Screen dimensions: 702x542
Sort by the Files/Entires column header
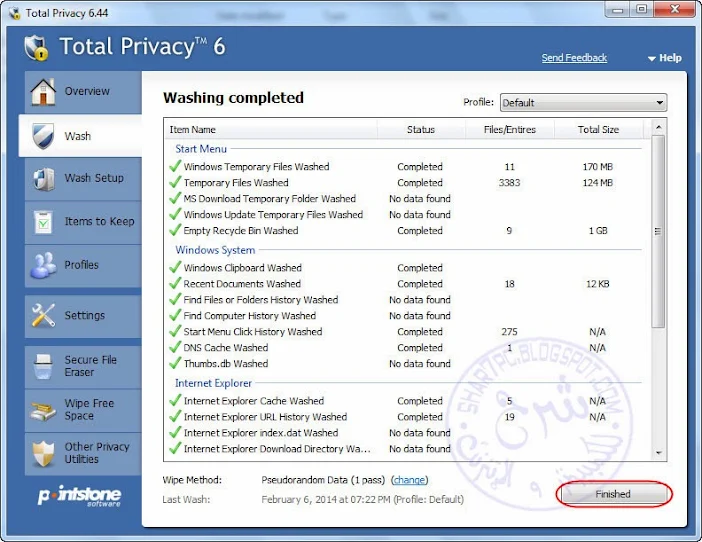coord(509,129)
